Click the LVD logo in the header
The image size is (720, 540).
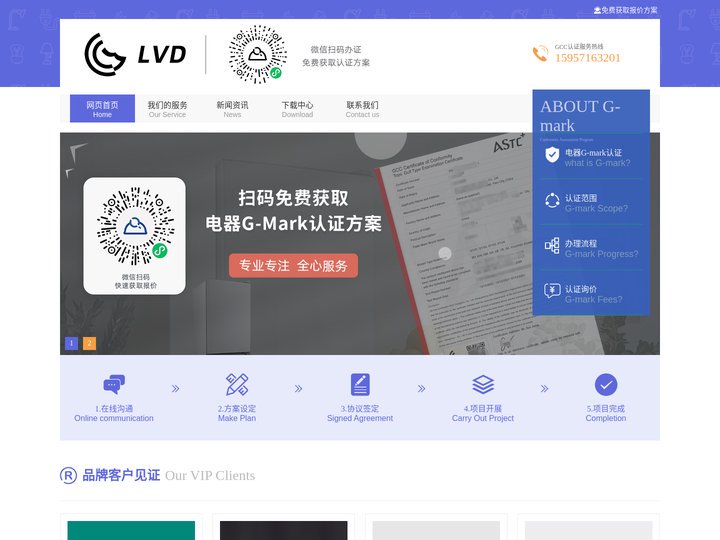point(135,54)
